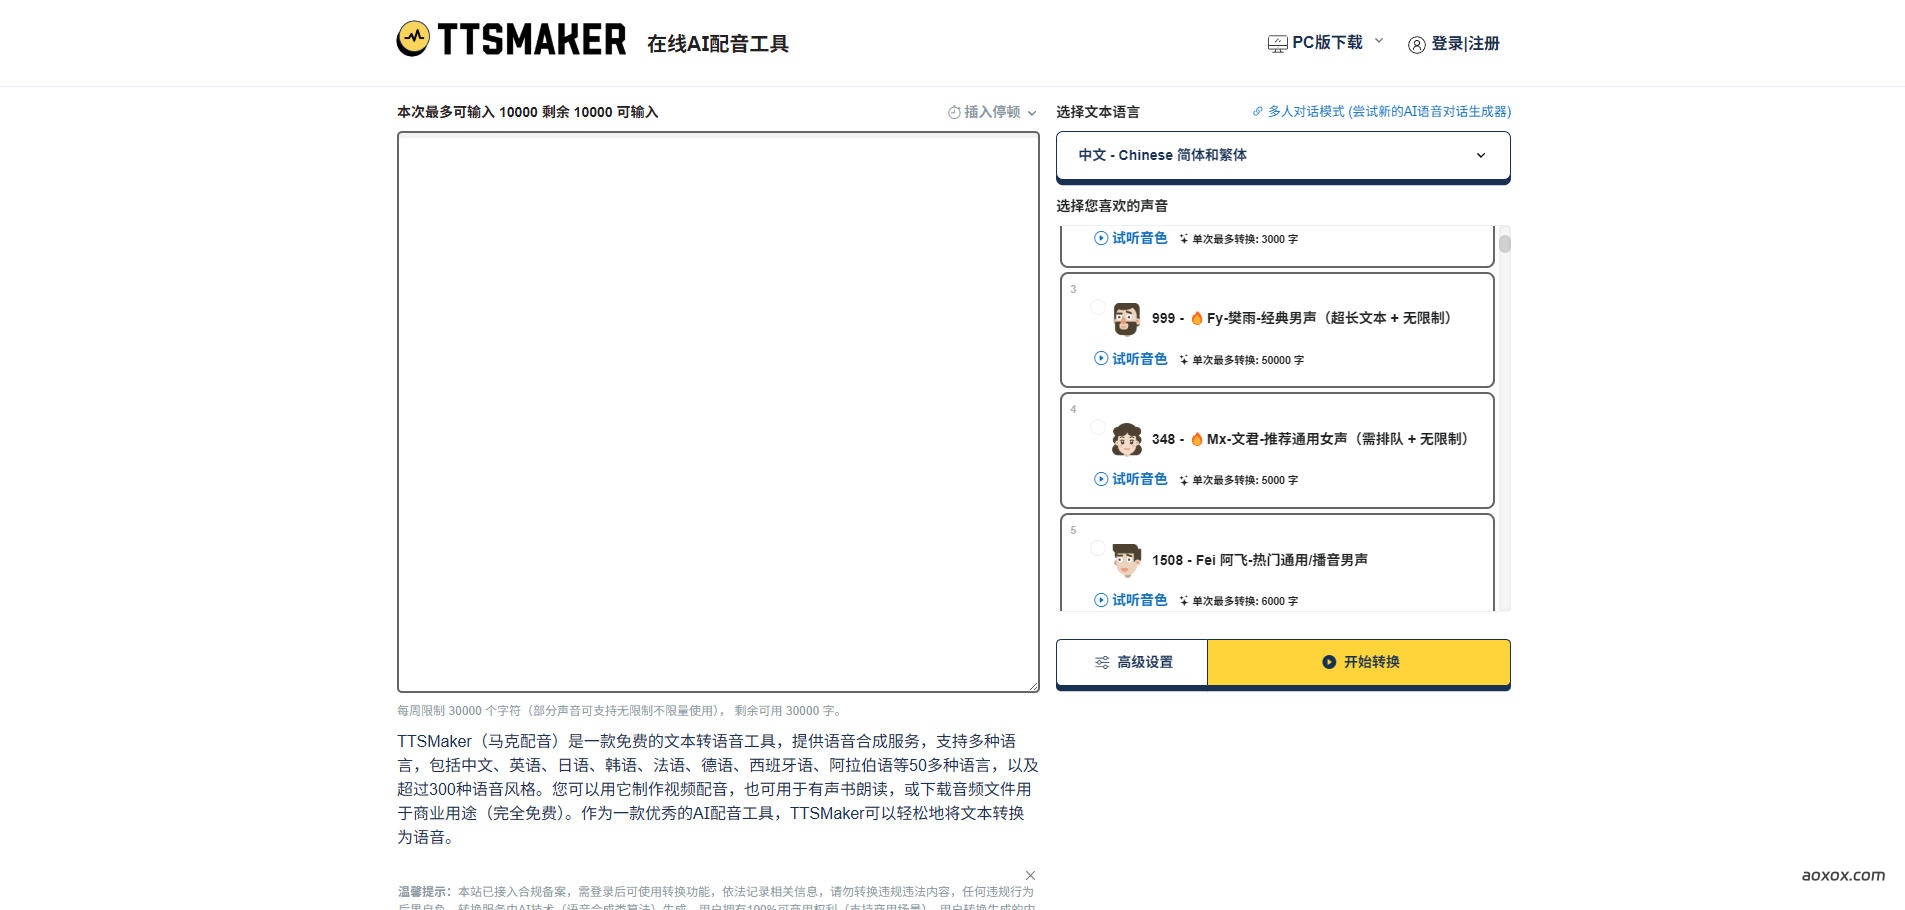Click the TTSMaker logo icon
Image resolution: width=1905 pixels, height=910 pixels.
pyautogui.click(x=413, y=39)
